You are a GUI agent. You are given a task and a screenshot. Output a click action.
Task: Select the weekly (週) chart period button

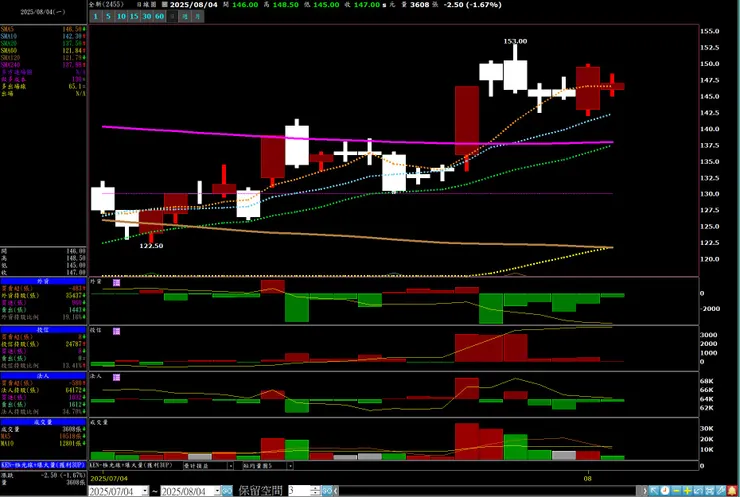pyautogui.click(x=185, y=17)
